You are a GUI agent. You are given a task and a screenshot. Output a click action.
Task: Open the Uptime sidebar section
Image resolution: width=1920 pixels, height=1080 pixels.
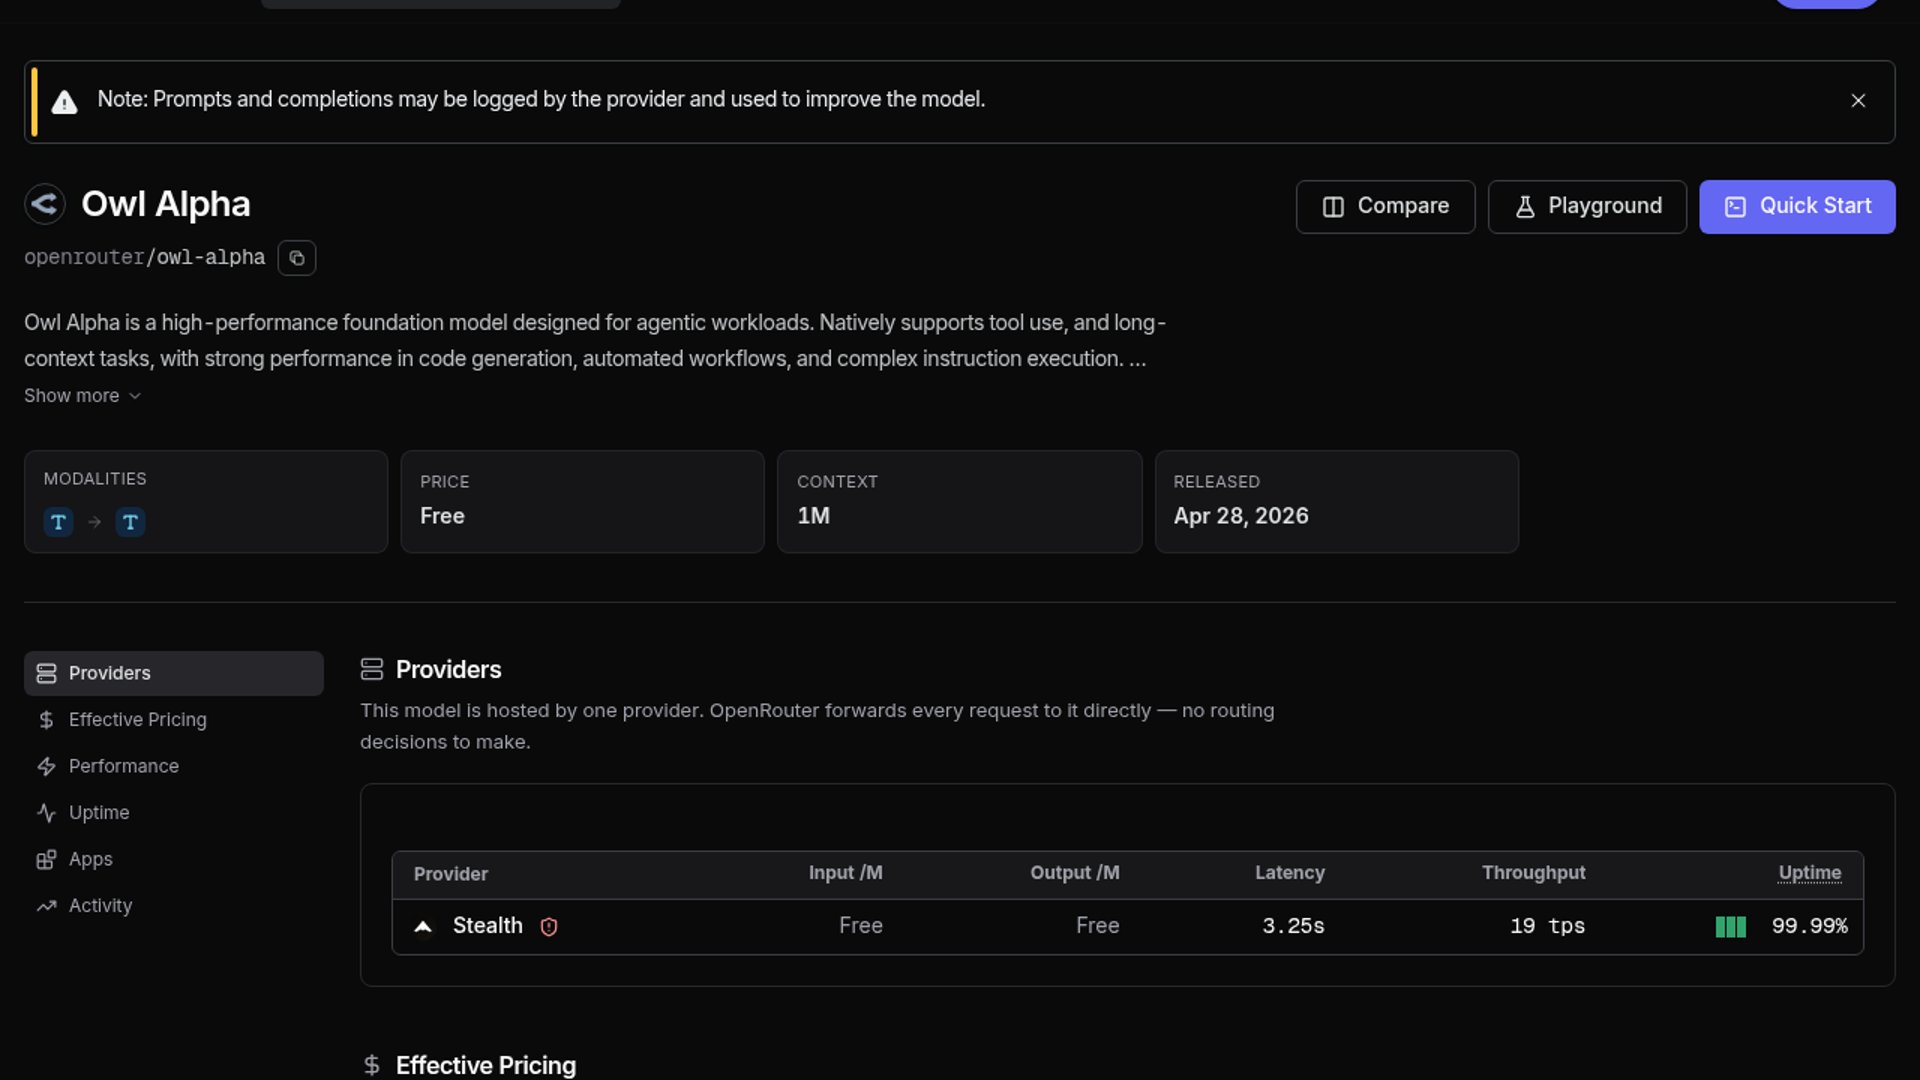[x=174, y=813]
